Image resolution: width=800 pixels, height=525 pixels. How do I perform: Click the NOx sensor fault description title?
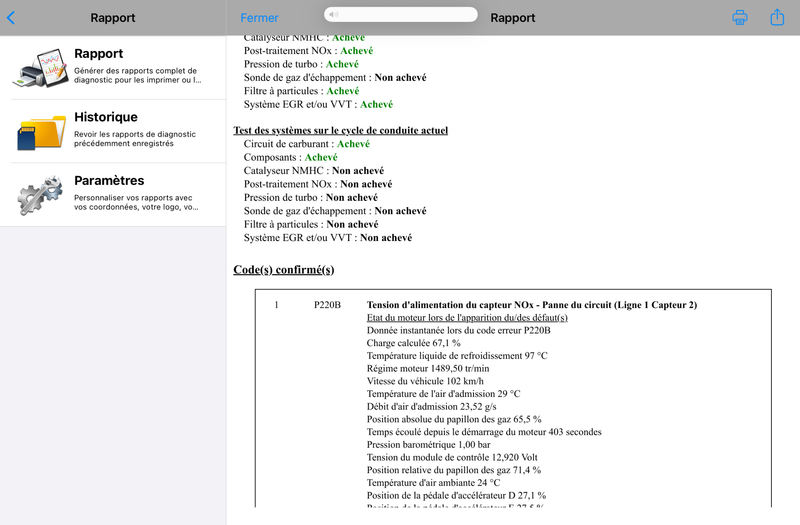click(x=532, y=305)
